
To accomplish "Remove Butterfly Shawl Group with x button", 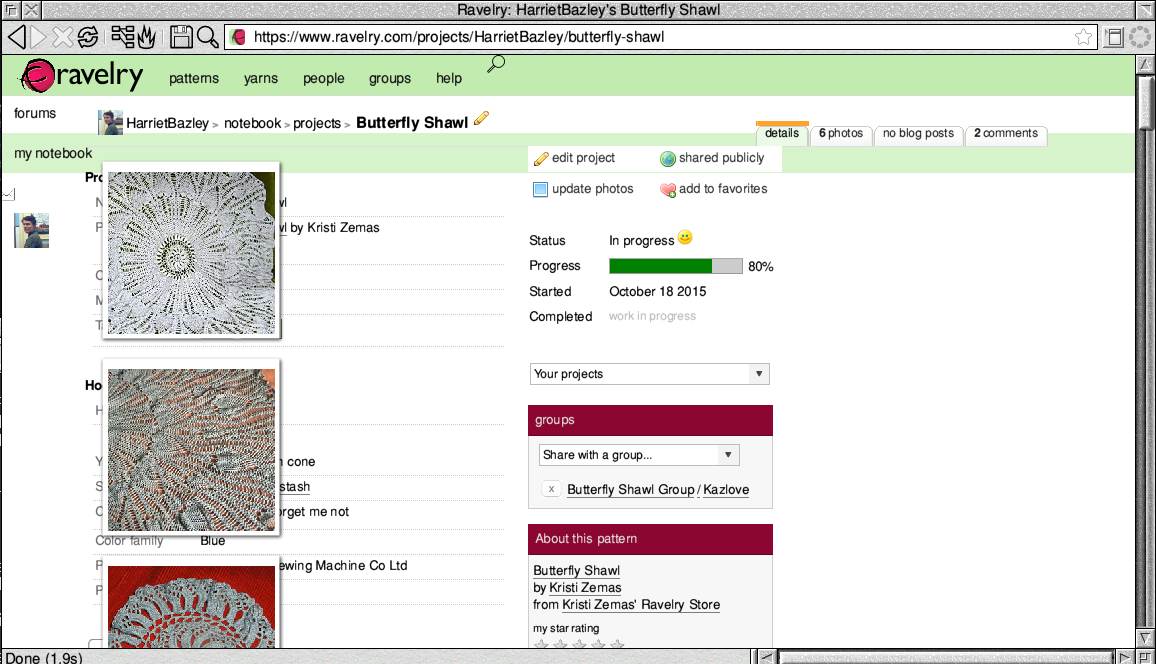I will click(x=551, y=489).
